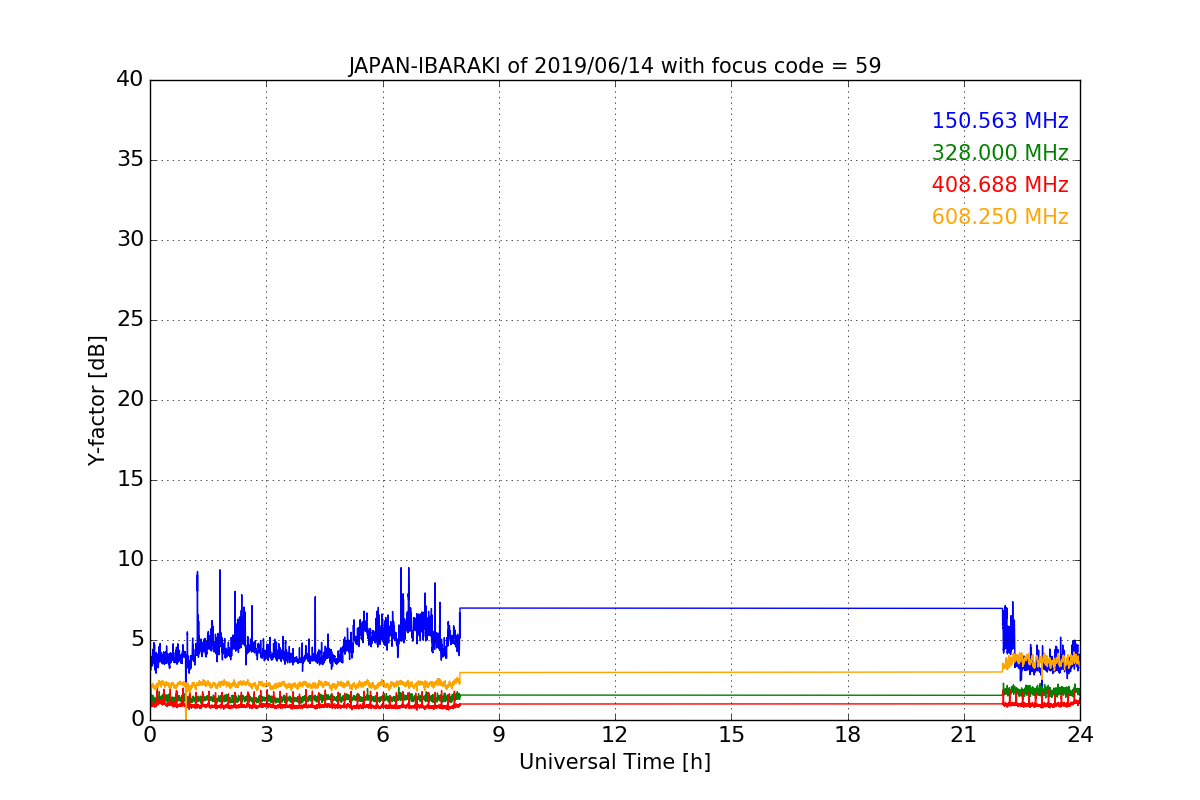Image resolution: width=1200 pixels, height=800 pixels.
Task: Select the 328.000 MHz legend label
Action: click(1000, 153)
